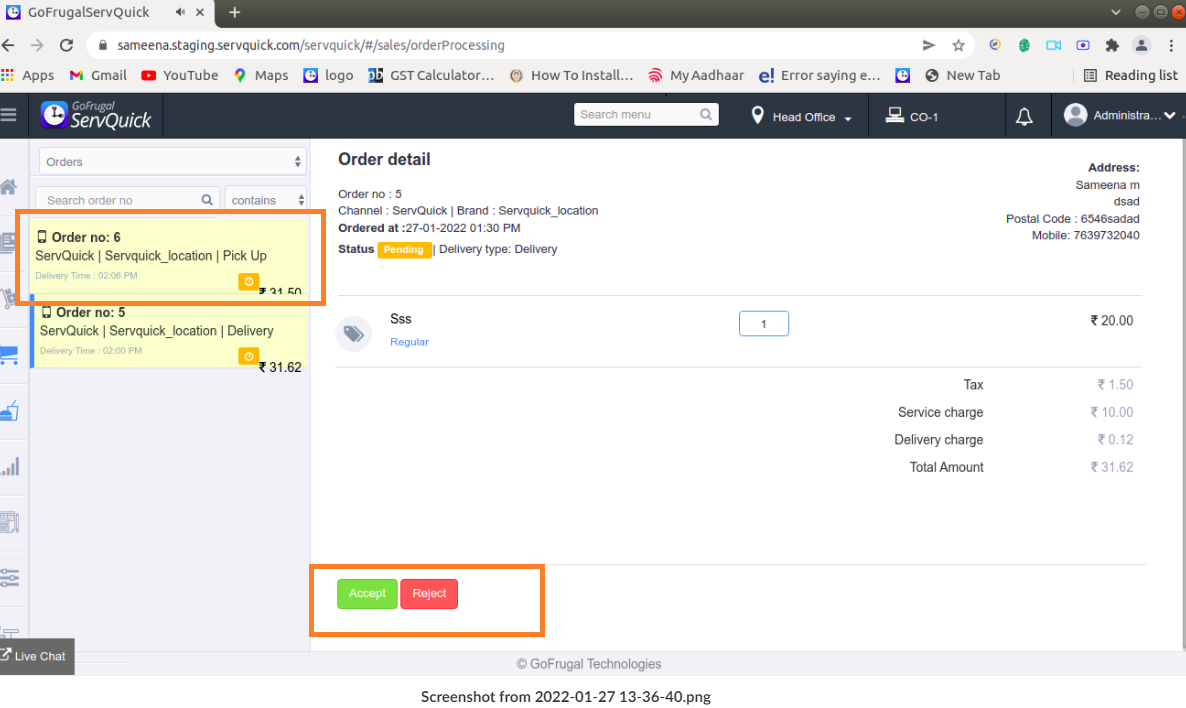Mute the GoFrugalServQuick tab audio
The image size is (1186, 708).
pos(180,12)
